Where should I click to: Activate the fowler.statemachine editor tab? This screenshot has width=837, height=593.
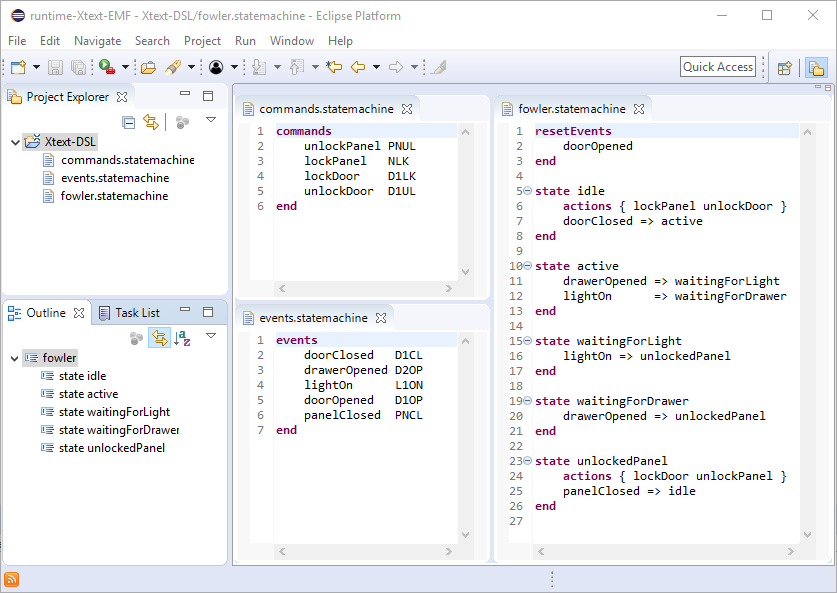572,109
